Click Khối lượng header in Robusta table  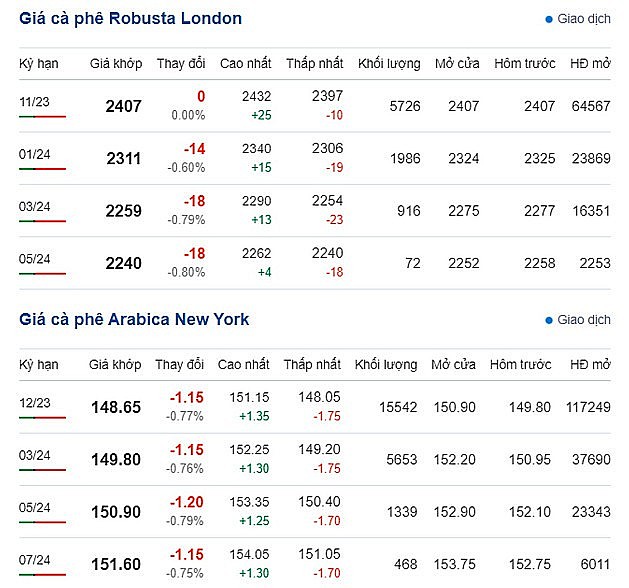(389, 64)
